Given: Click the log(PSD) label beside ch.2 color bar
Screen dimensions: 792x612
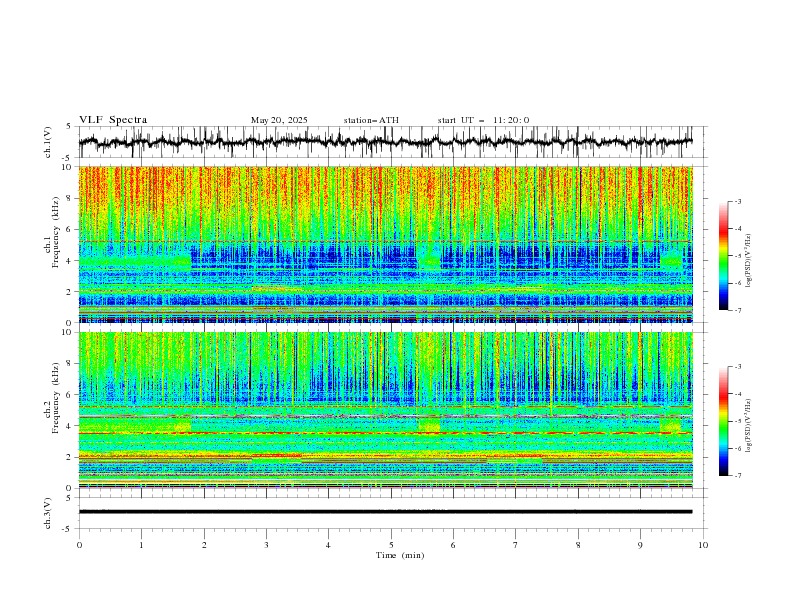Looking at the screenshot, I should pyautogui.click(x=749, y=426).
